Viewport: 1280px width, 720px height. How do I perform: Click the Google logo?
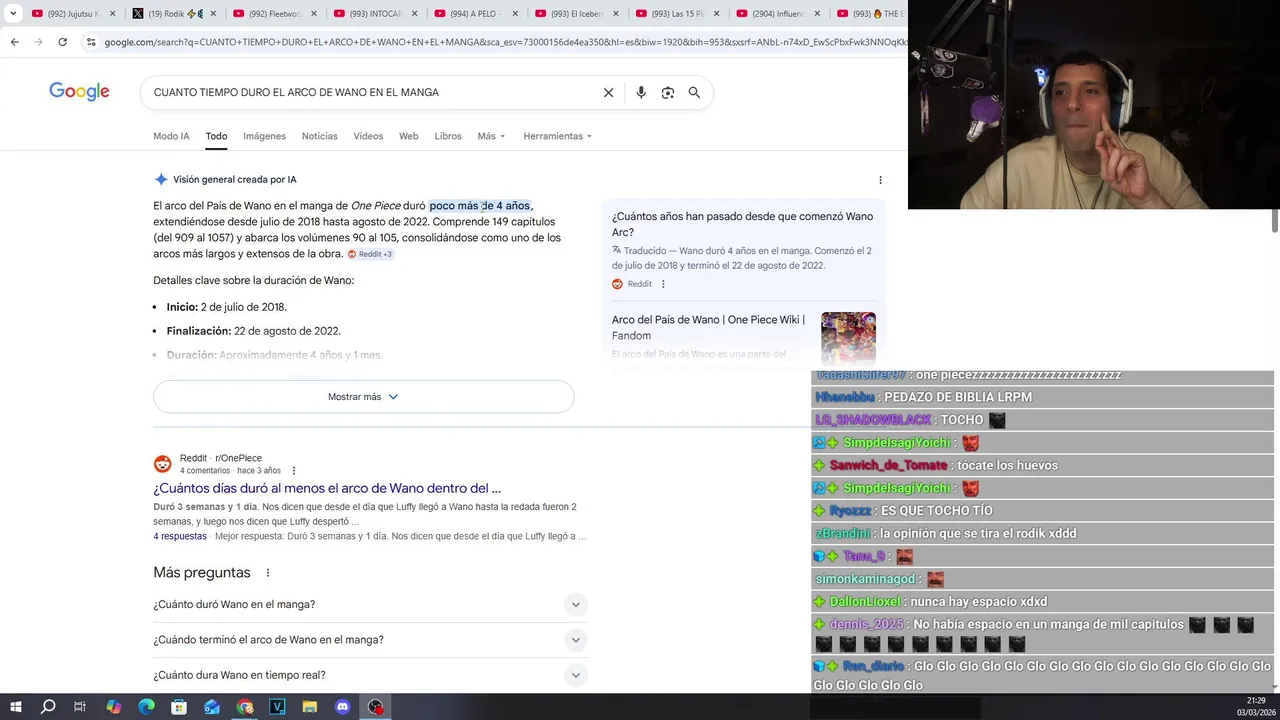click(79, 92)
